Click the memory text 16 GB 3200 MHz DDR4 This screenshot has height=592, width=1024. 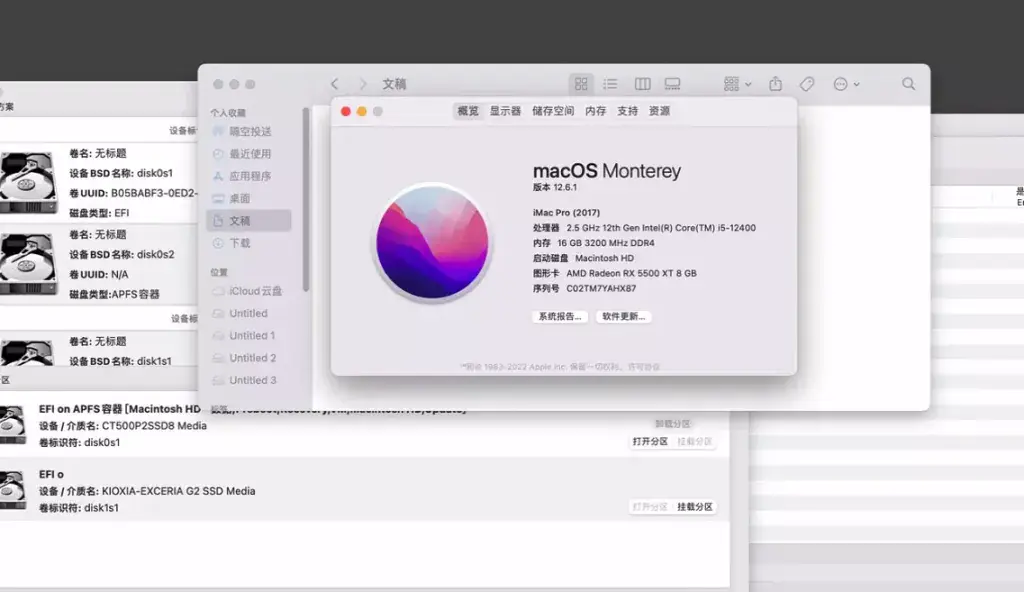pyautogui.click(x=605, y=243)
